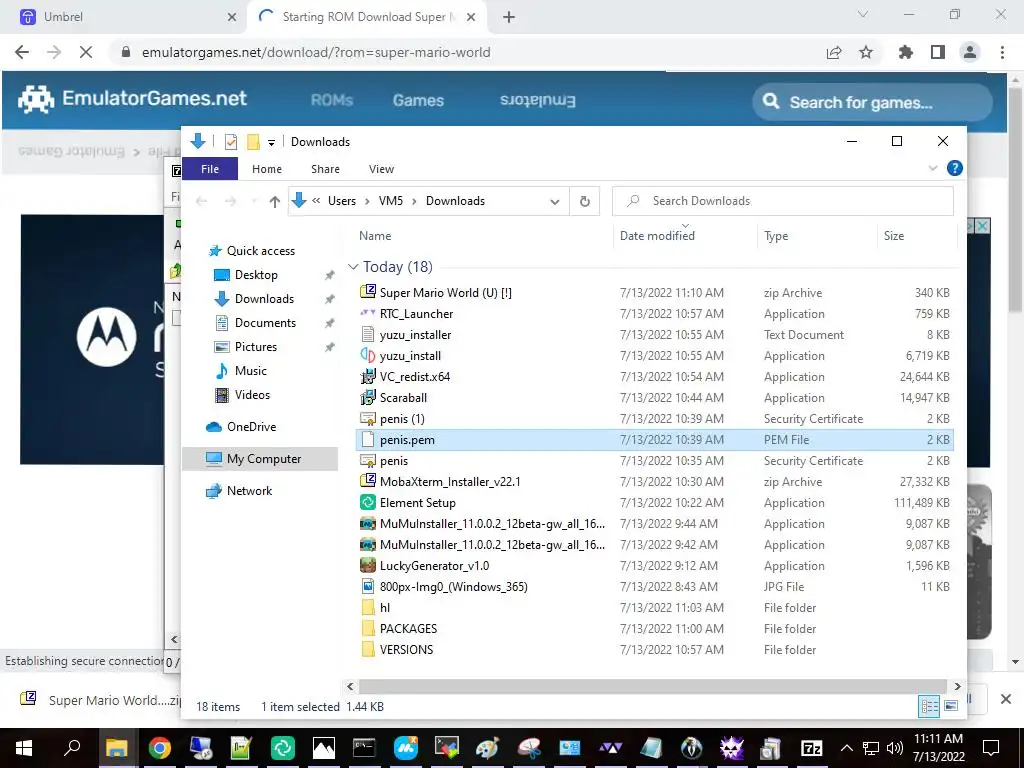Click the volume speaker tray icon
Screen dimensions: 1024x768
pos(895,748)
